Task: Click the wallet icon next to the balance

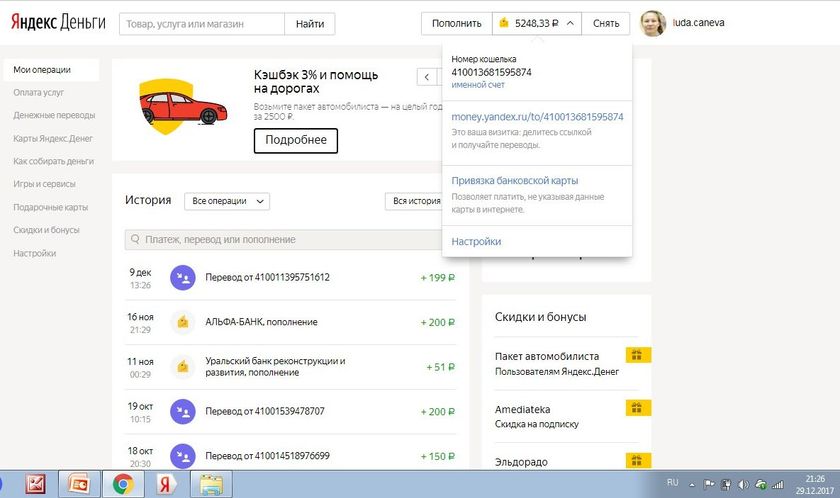Action: (504, 23)
